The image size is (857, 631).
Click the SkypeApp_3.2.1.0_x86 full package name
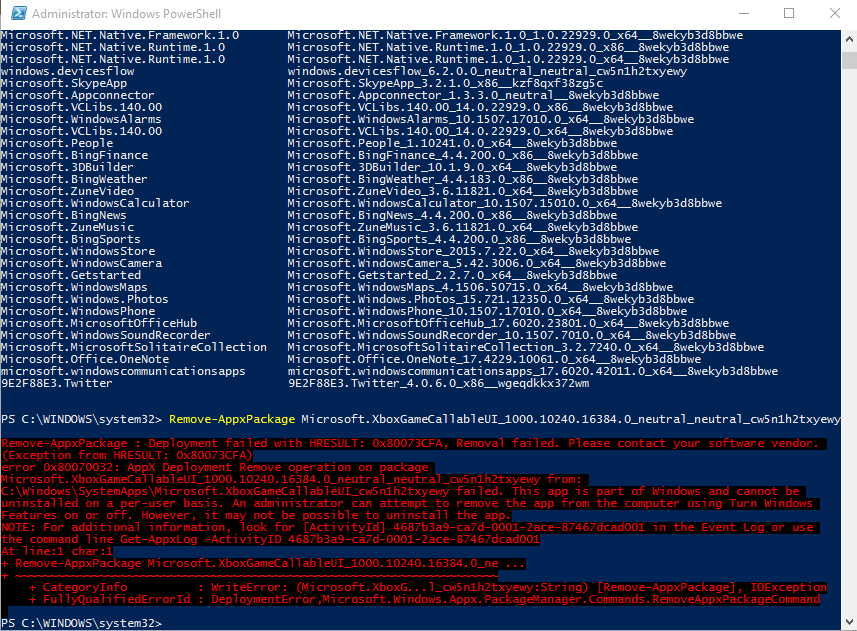[445, 83]
